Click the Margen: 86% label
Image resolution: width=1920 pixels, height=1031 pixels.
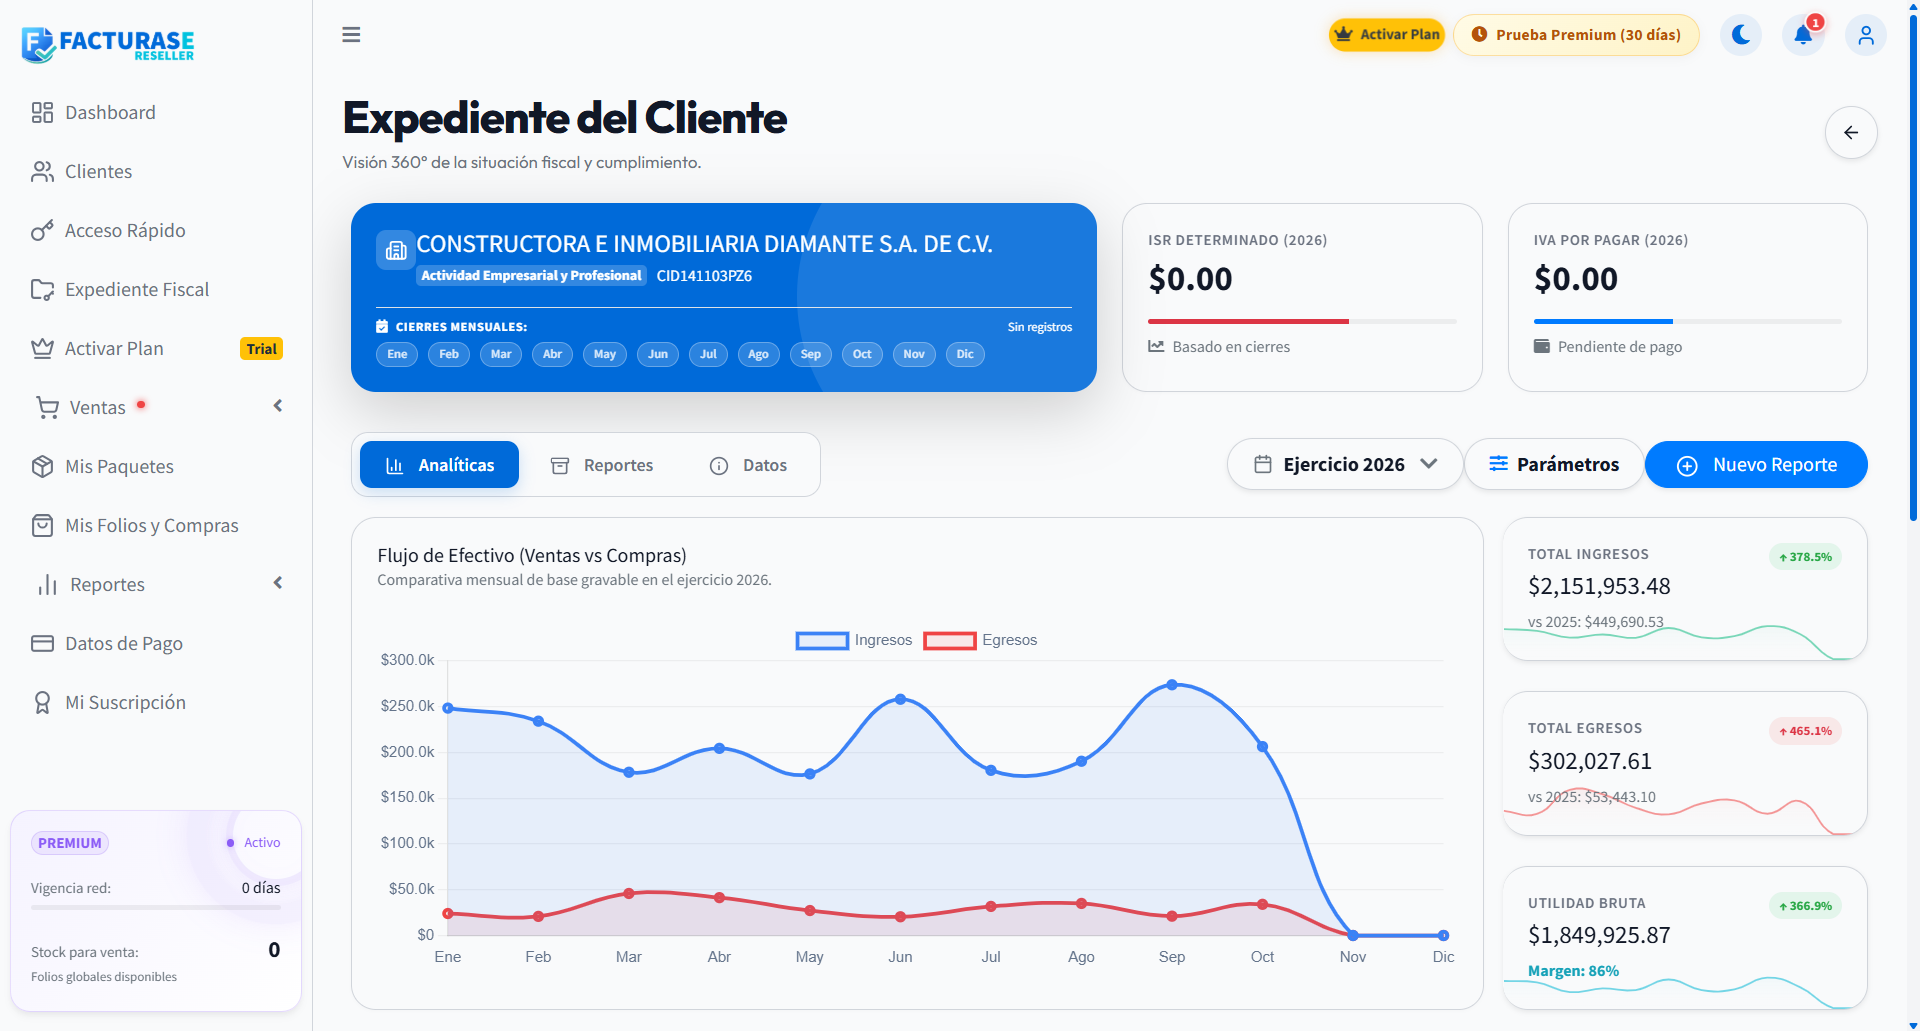point(1573,971)
